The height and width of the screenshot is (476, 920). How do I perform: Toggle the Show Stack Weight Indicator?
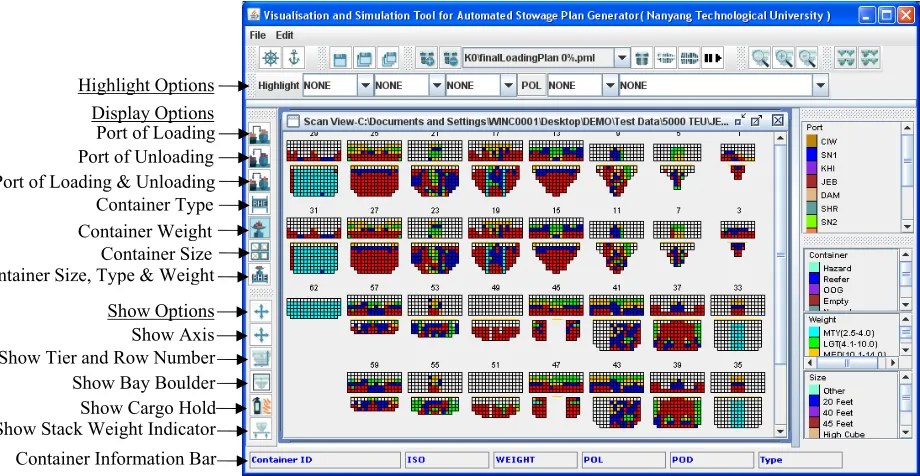(259, 430)
